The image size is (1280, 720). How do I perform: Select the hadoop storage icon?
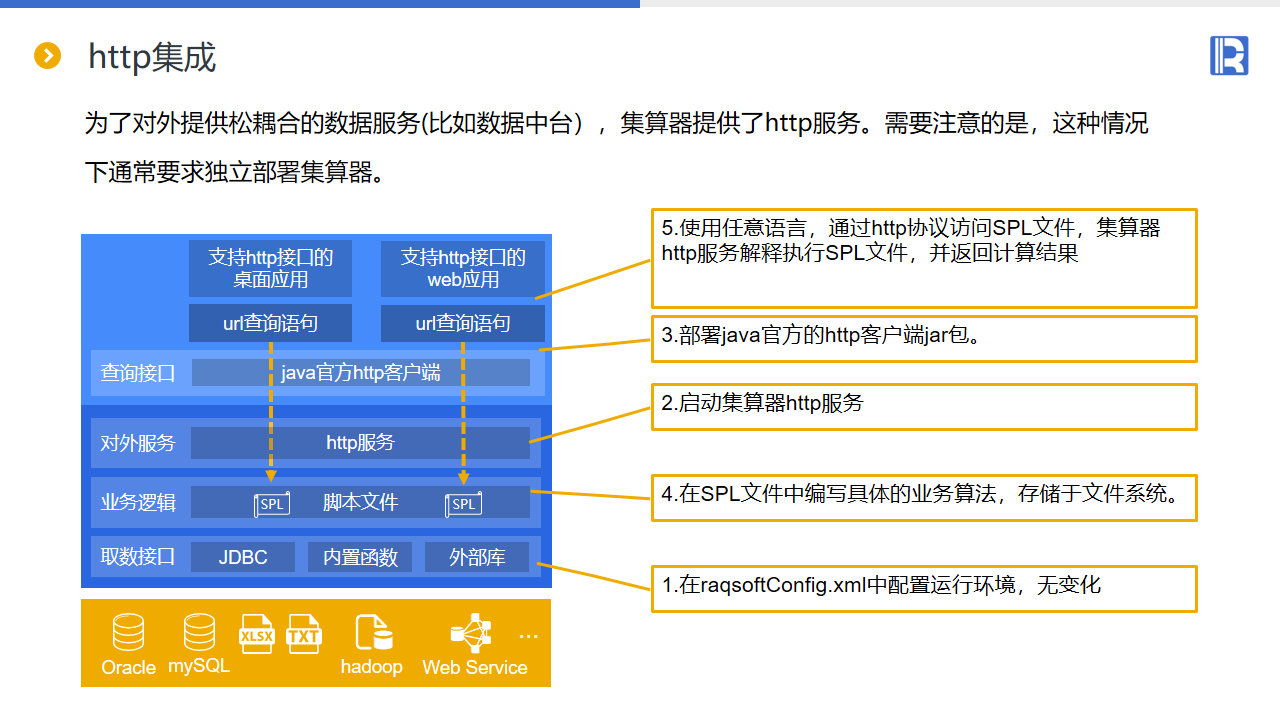373,633
